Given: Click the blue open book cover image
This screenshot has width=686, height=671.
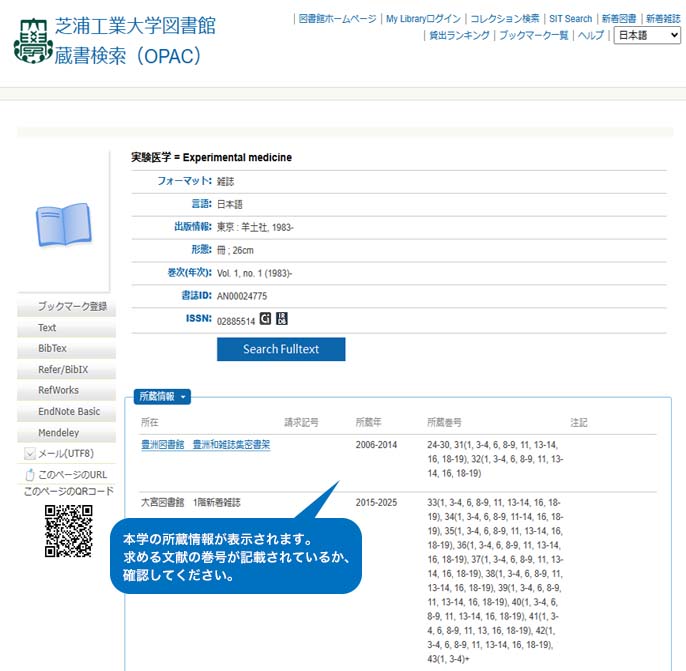Looking at the screenshot, I should coord(64,226).
